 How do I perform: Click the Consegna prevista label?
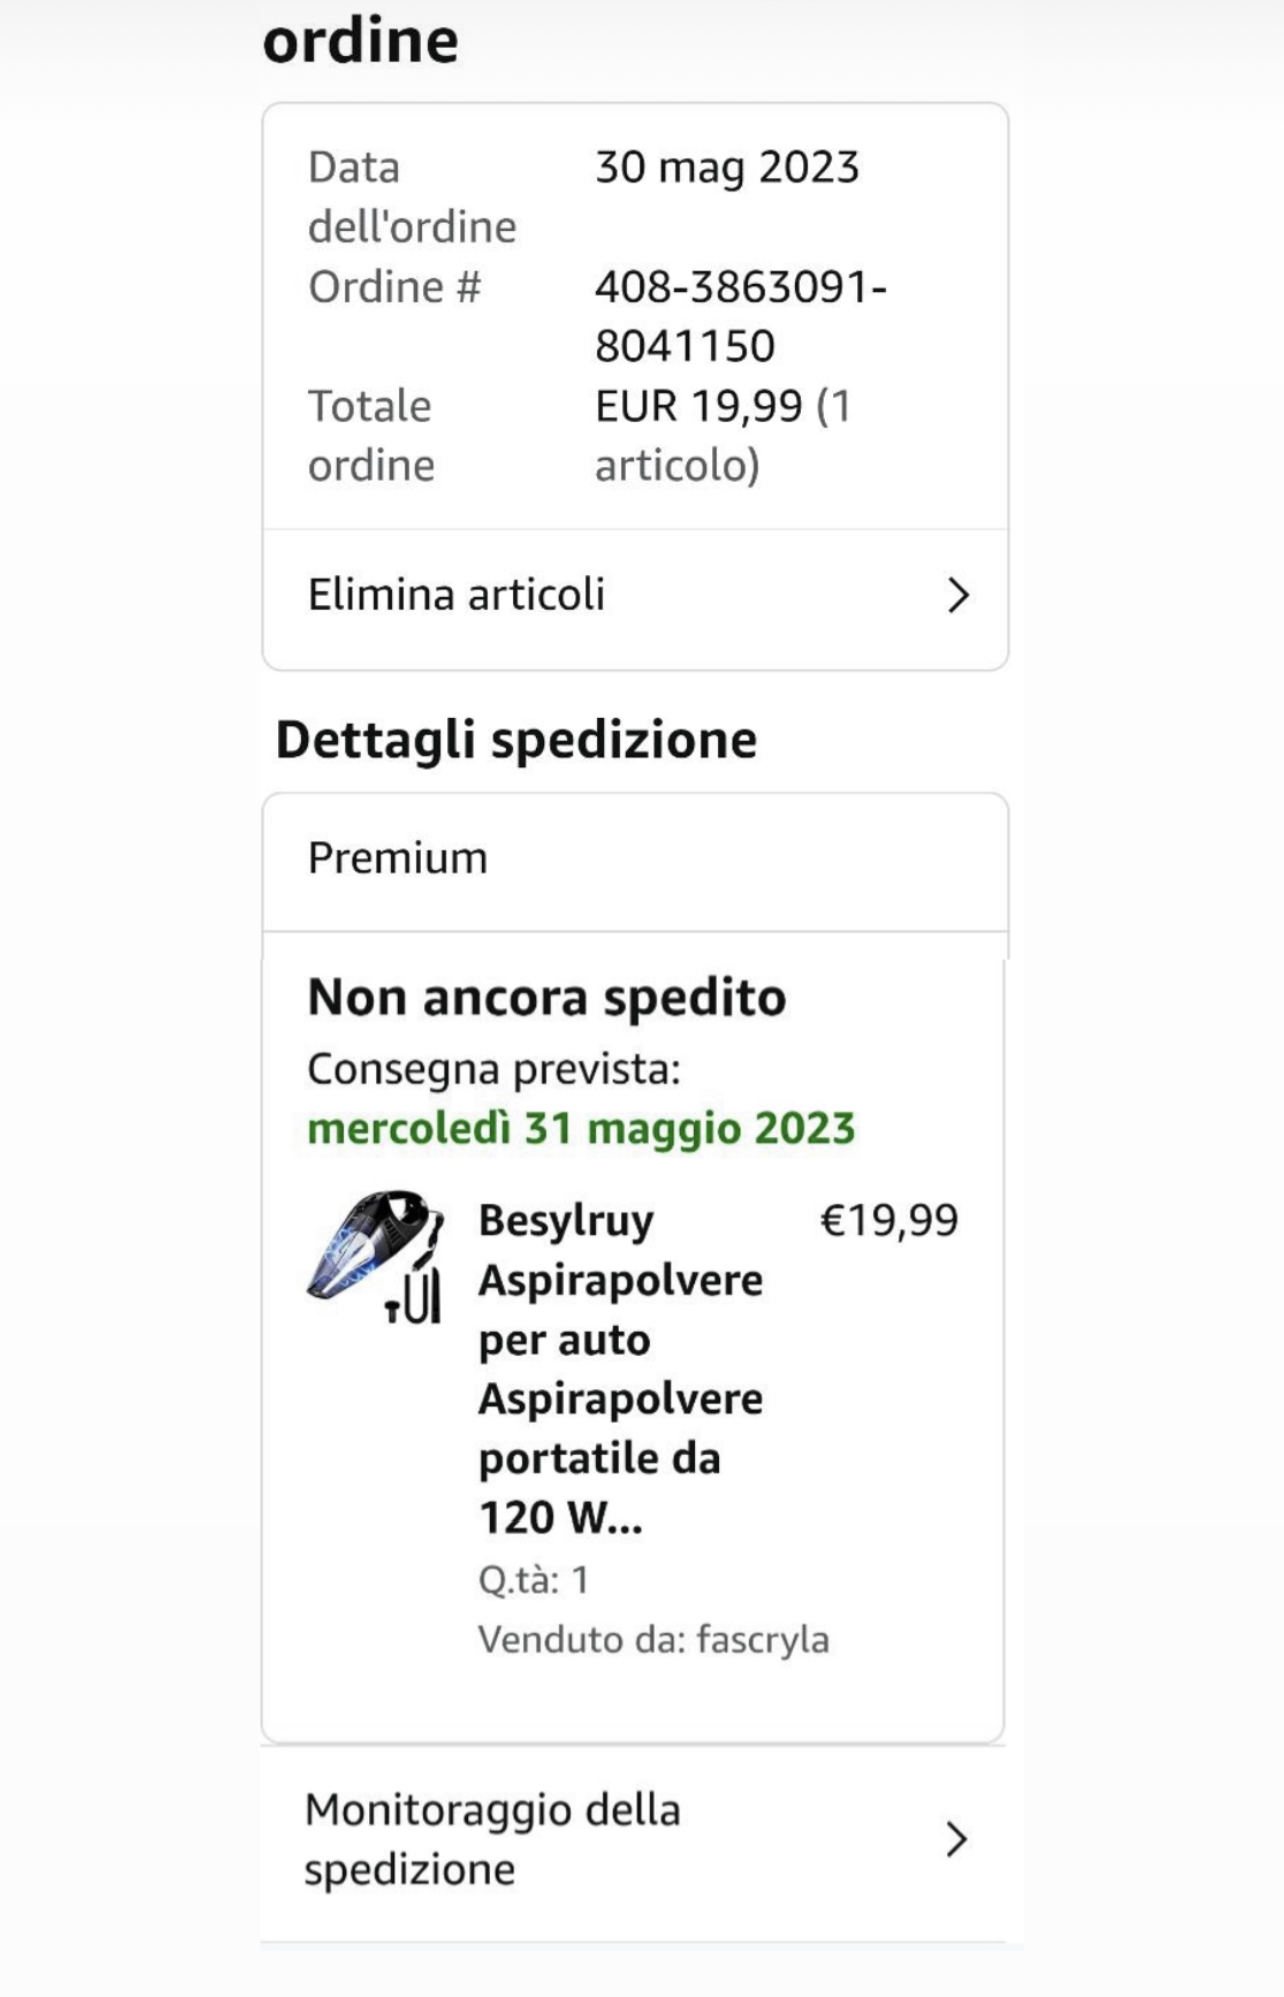494,1069
